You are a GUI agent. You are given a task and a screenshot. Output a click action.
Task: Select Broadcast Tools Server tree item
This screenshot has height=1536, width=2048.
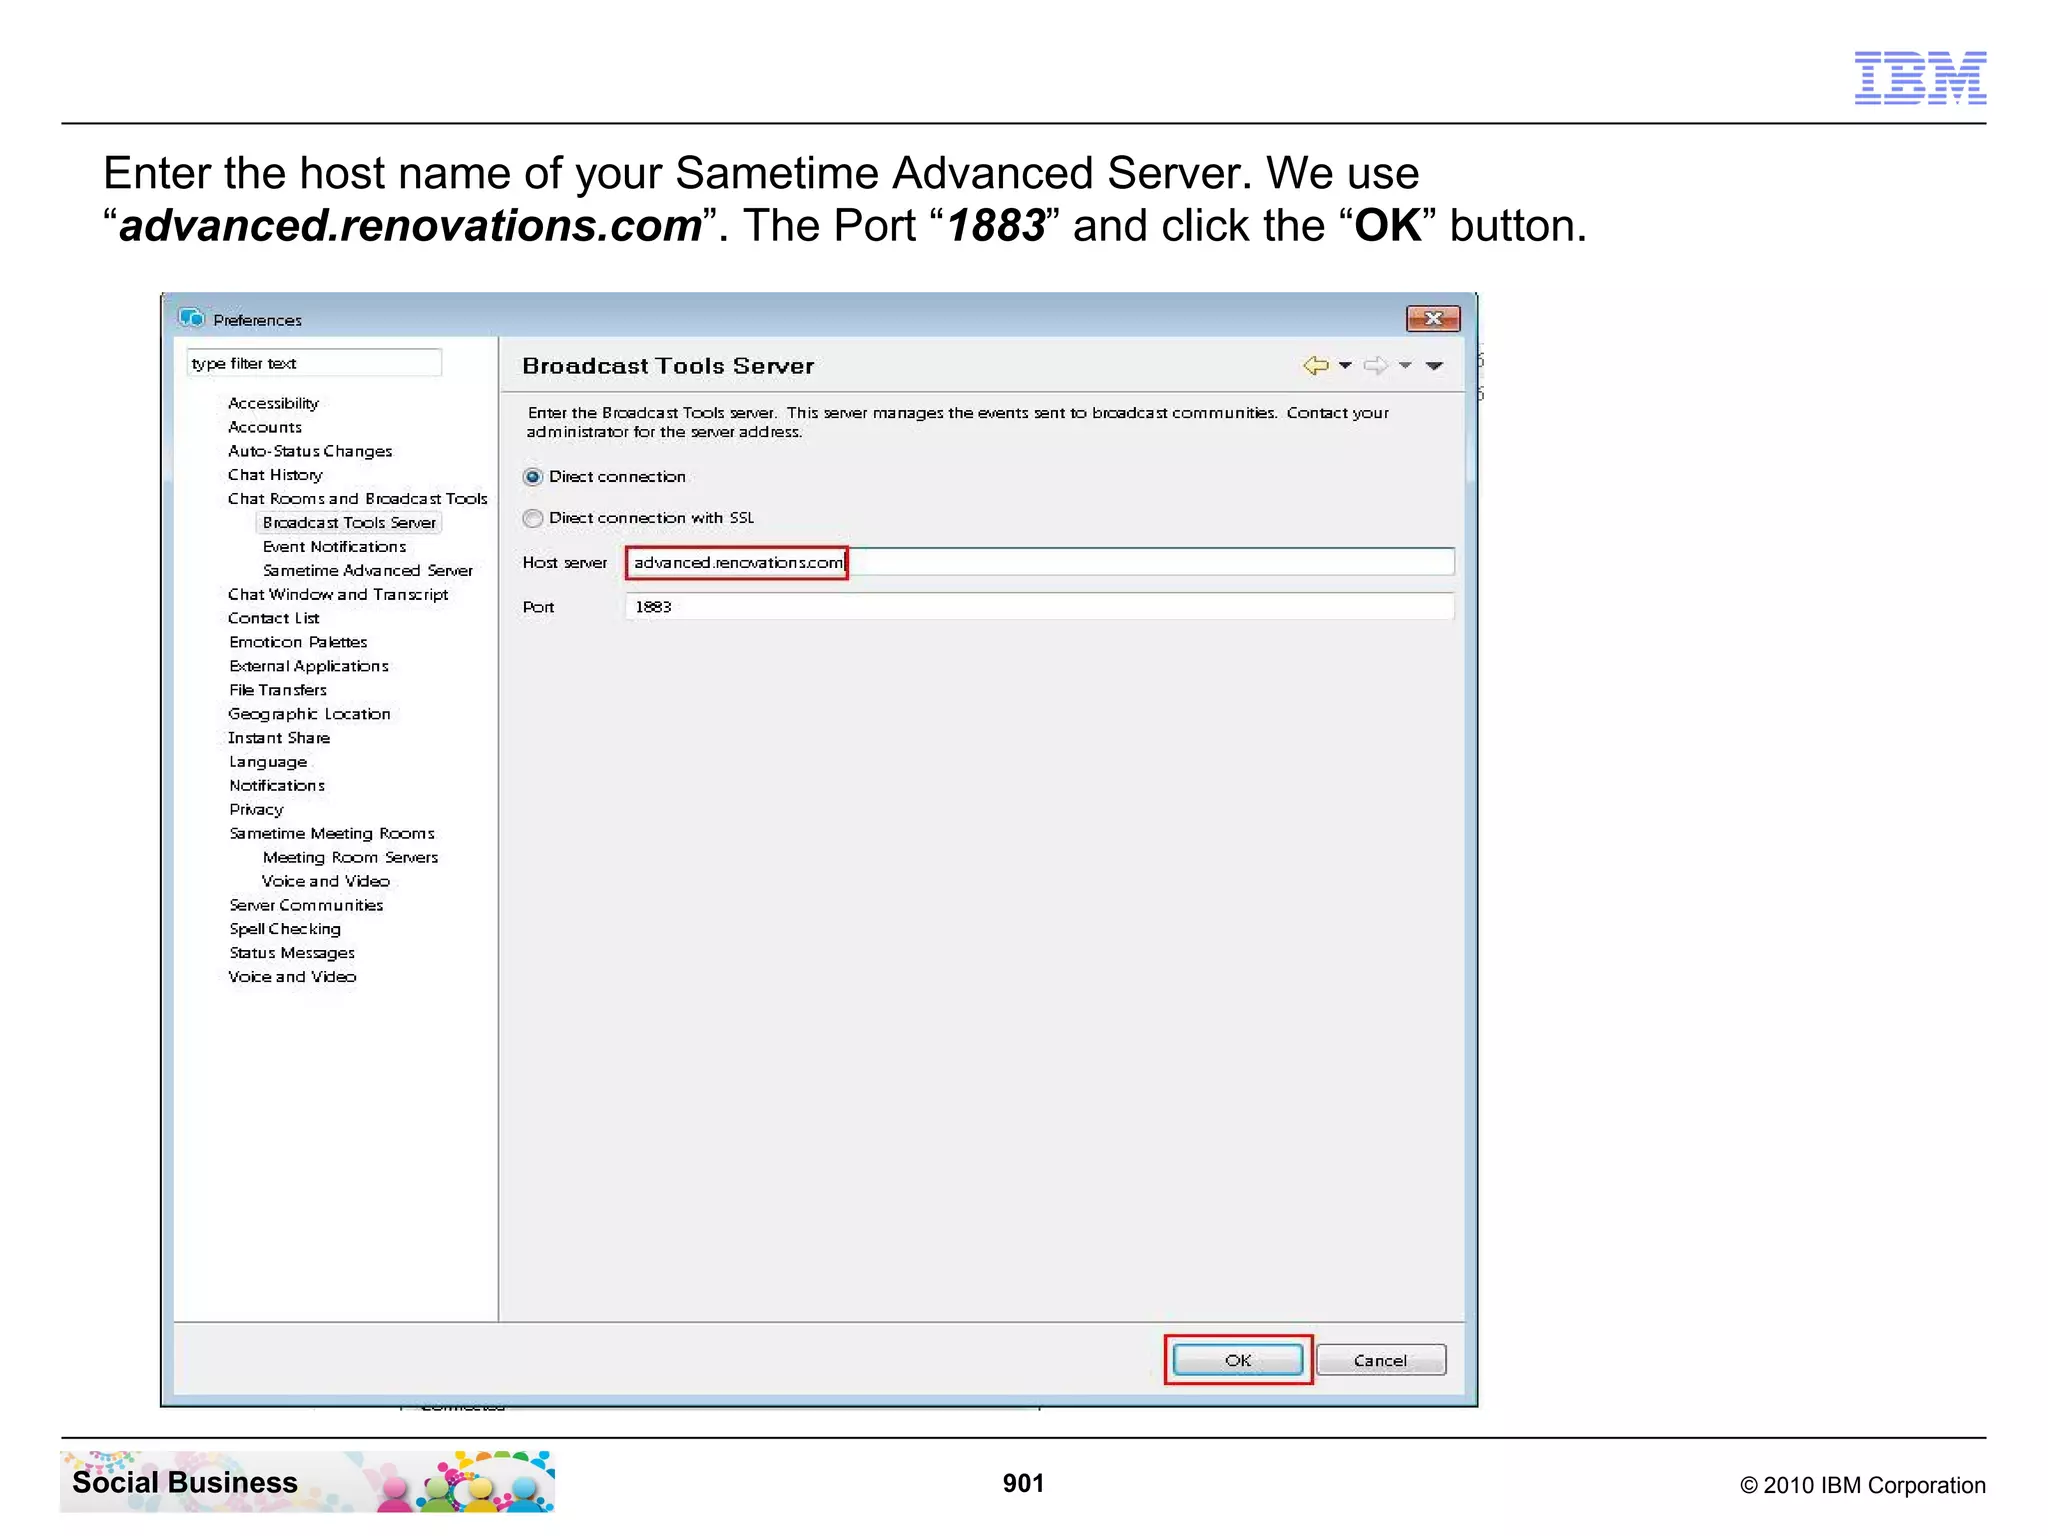[349, 523]
